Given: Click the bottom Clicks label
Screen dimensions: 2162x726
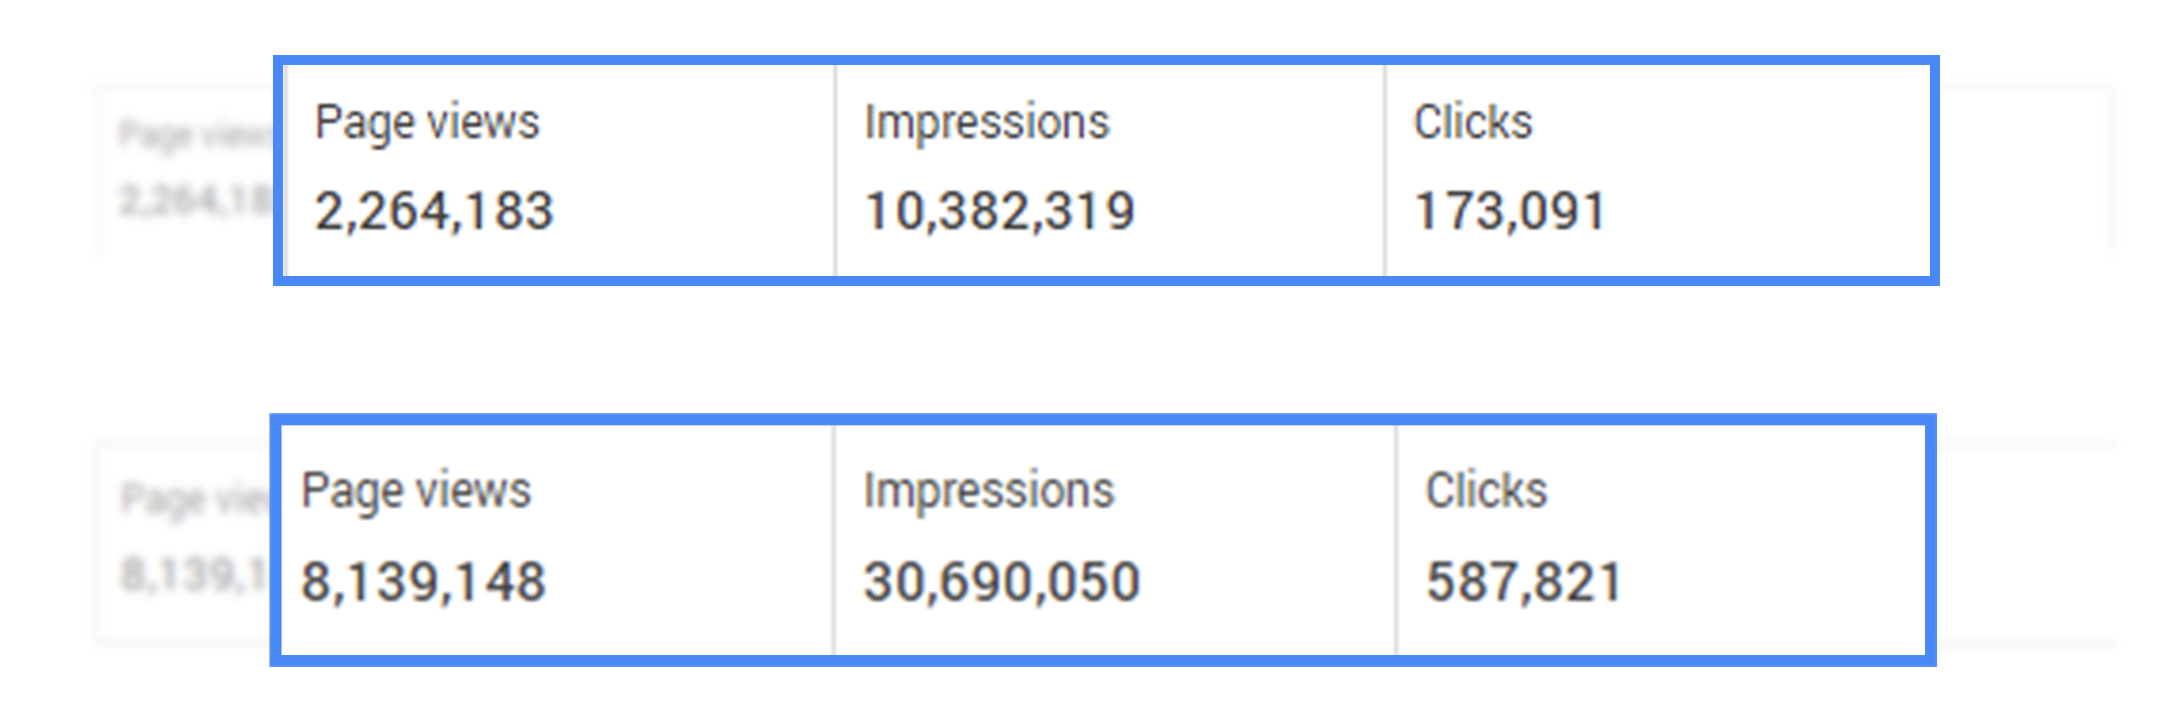Looking at the screenshot, I should [x=1487, y=490].
